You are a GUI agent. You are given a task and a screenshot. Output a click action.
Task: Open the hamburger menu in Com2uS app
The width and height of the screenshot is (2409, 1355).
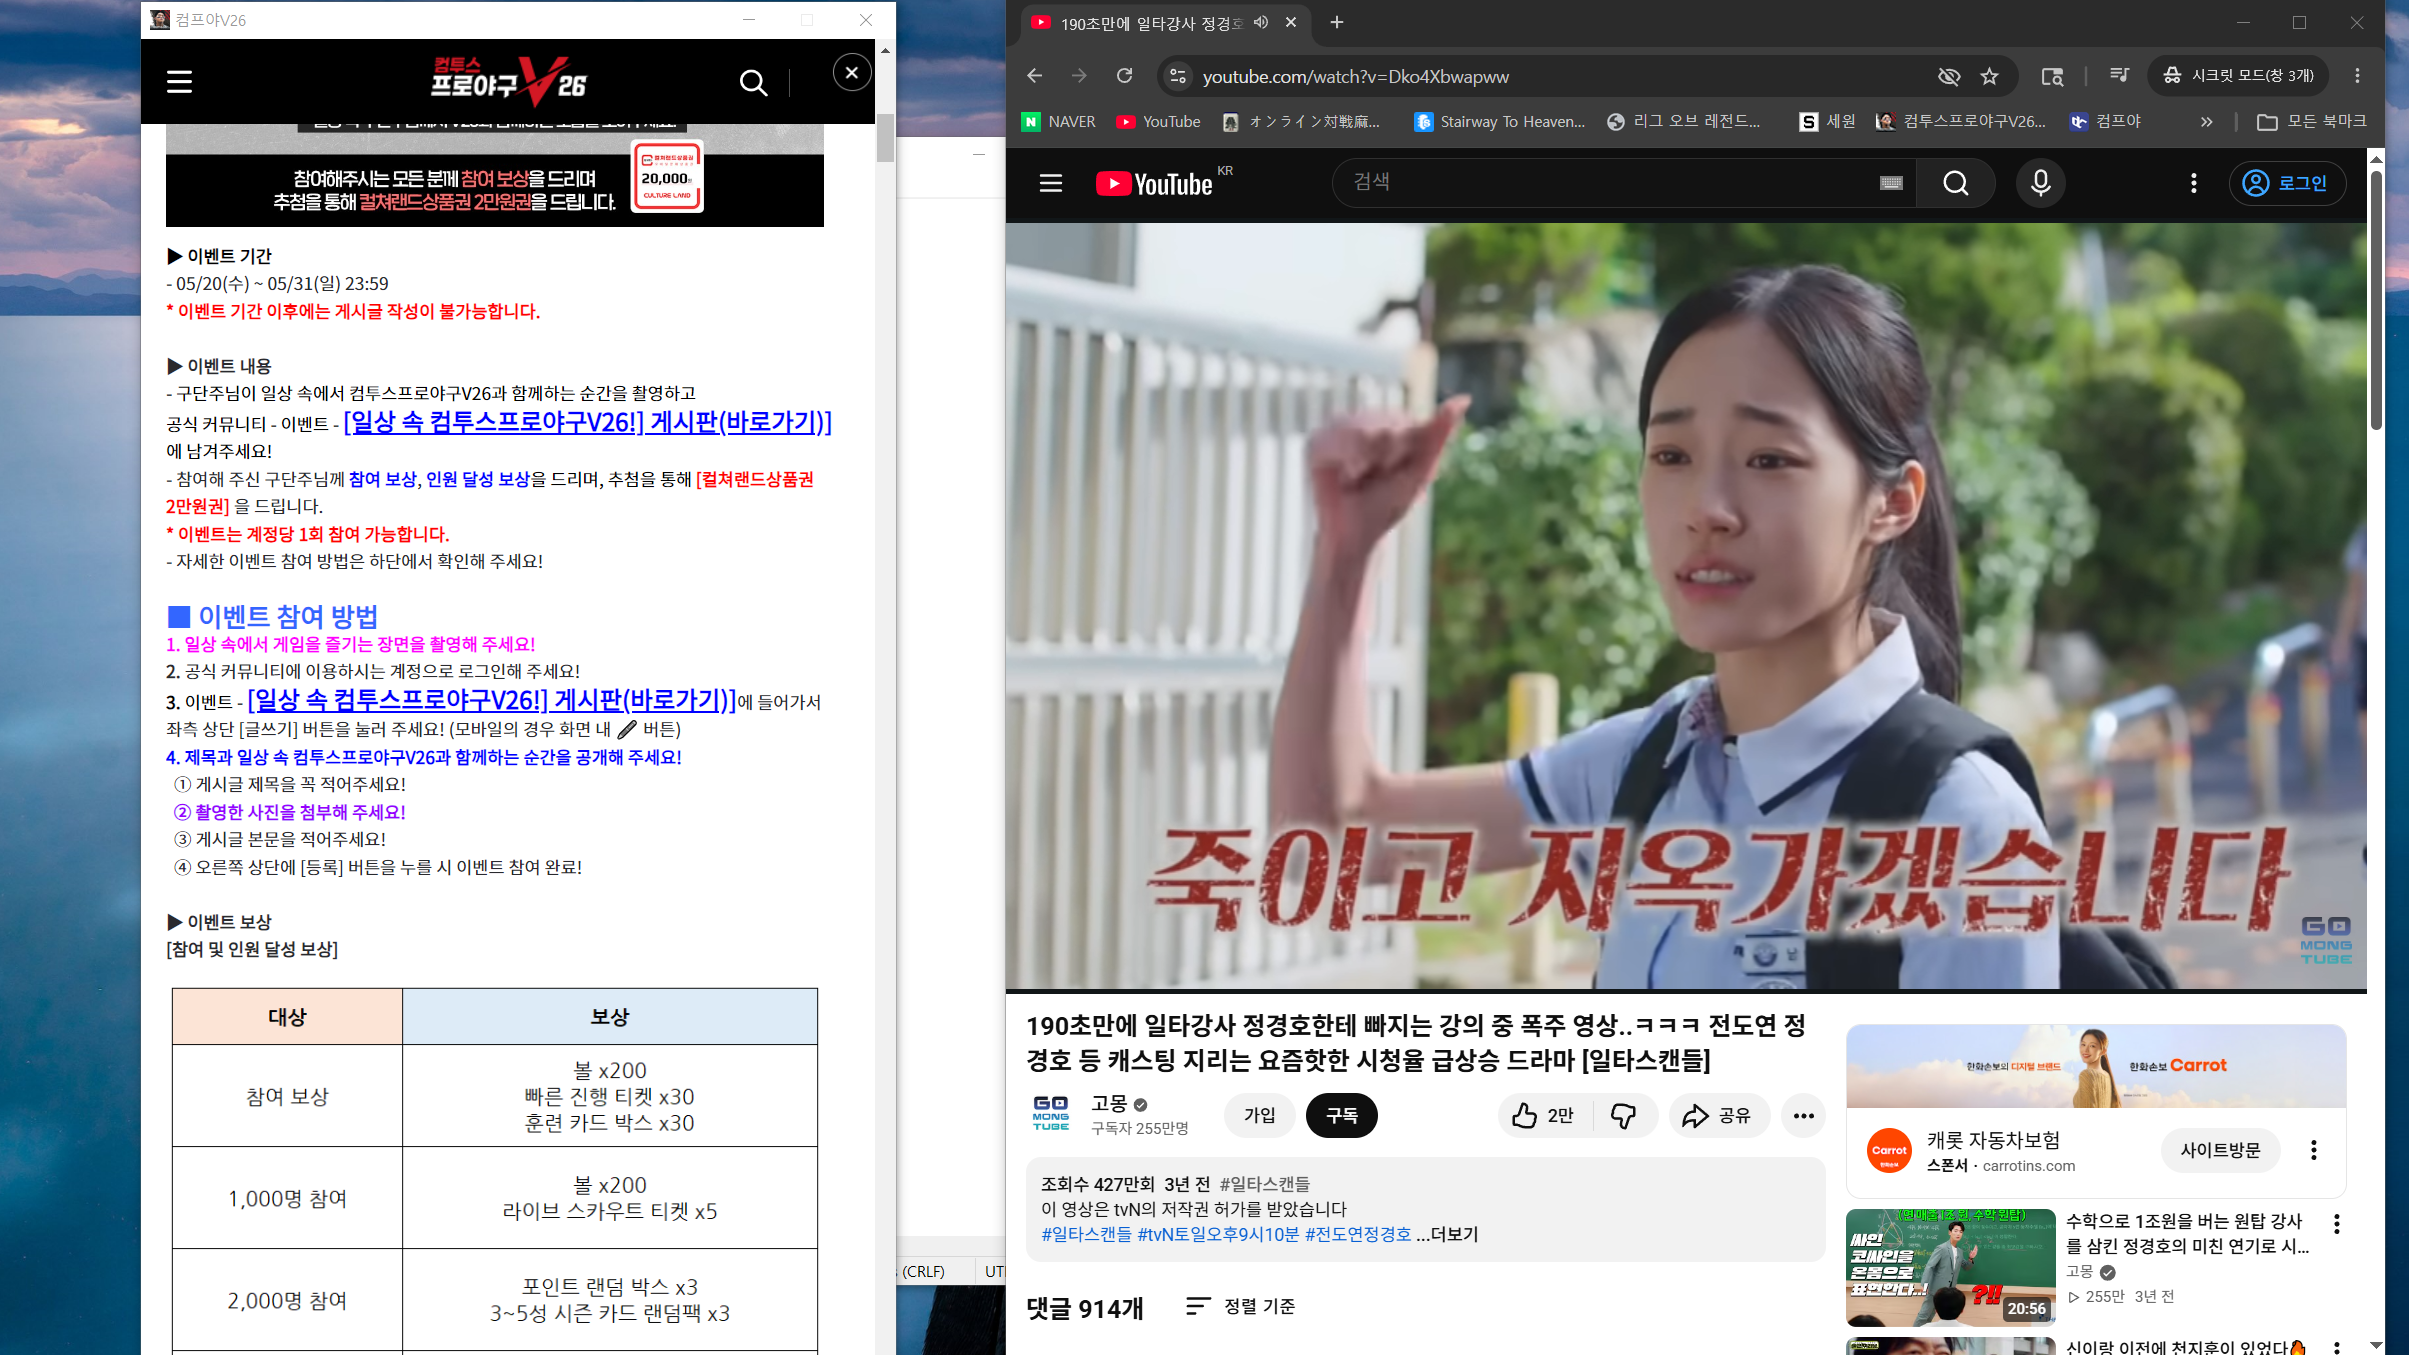click(x=179, y=82)
